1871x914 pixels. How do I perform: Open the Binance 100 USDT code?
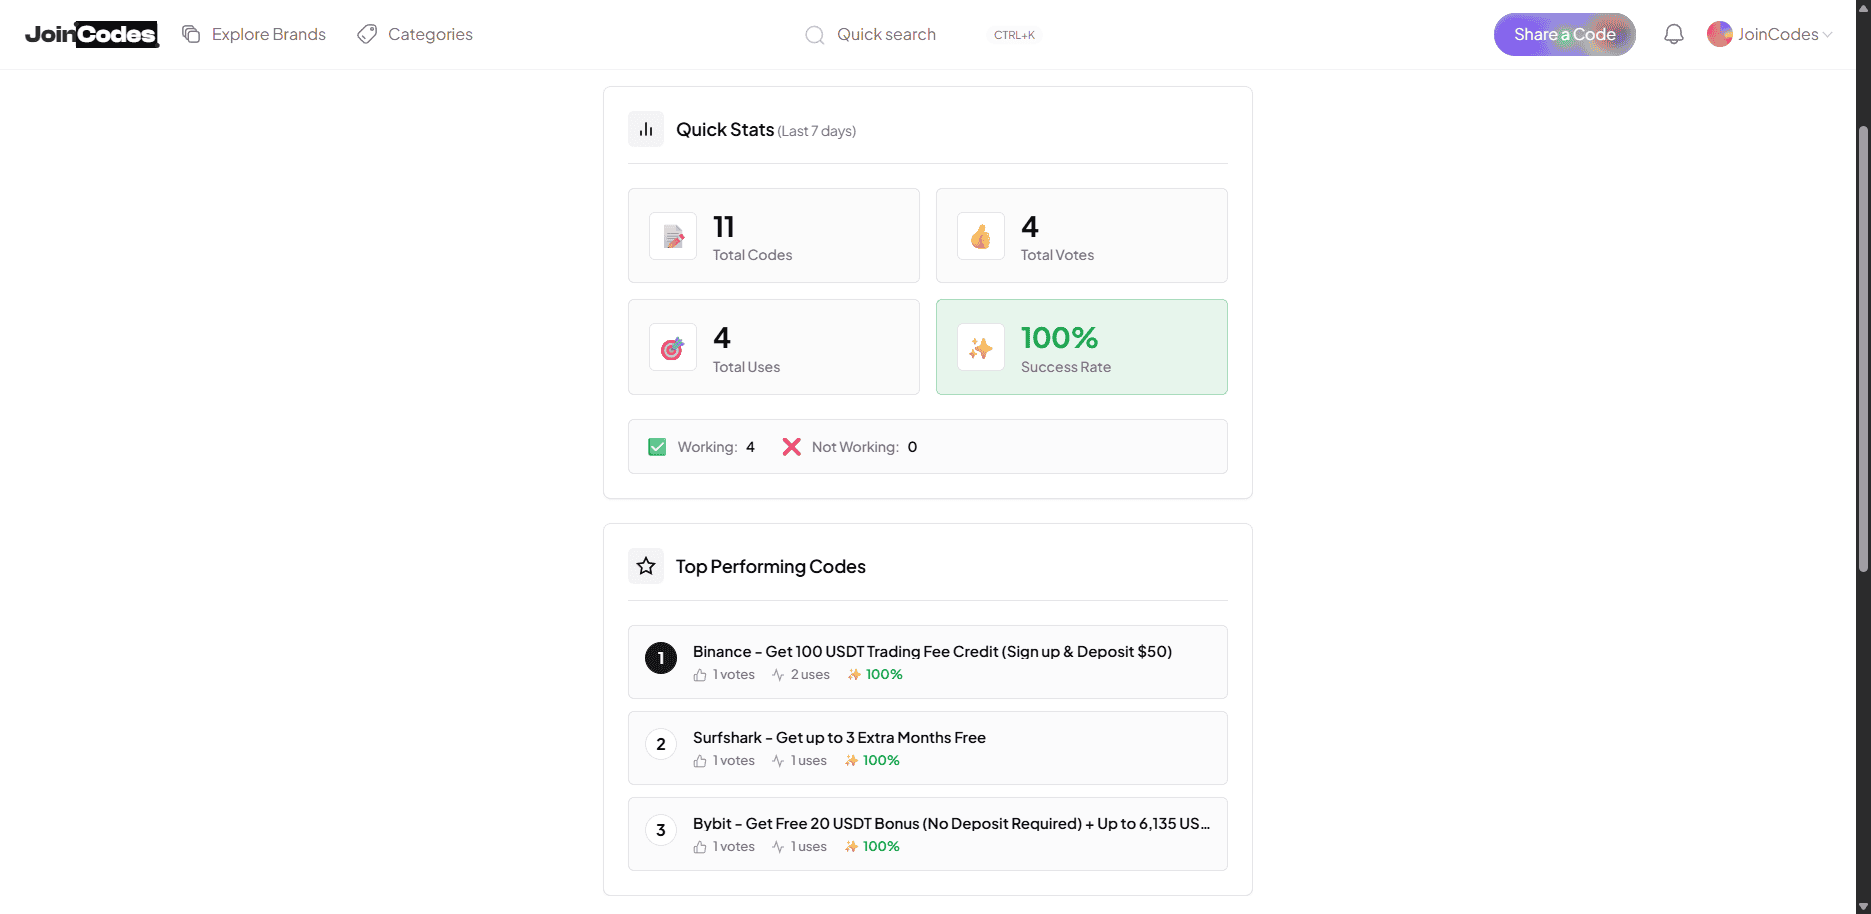point(931,652)
